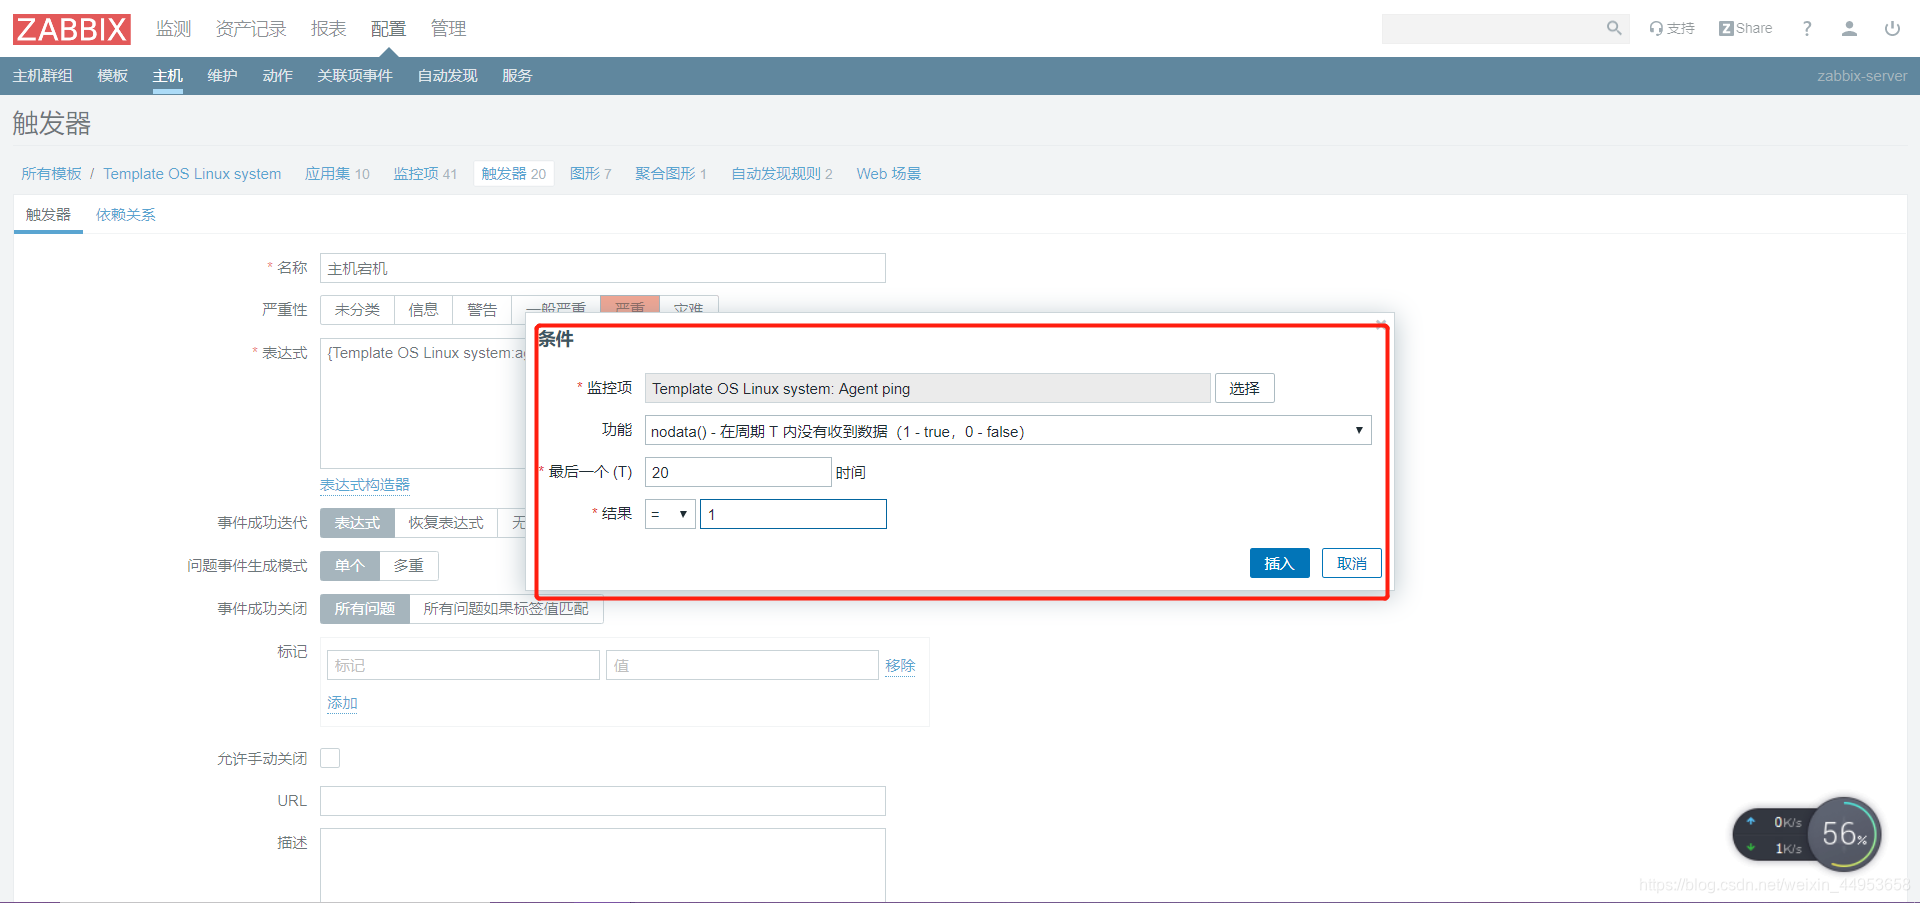This screenshot has width=1920, height=903.
Task: Select 恢复表达式 option
Action: 446,523
